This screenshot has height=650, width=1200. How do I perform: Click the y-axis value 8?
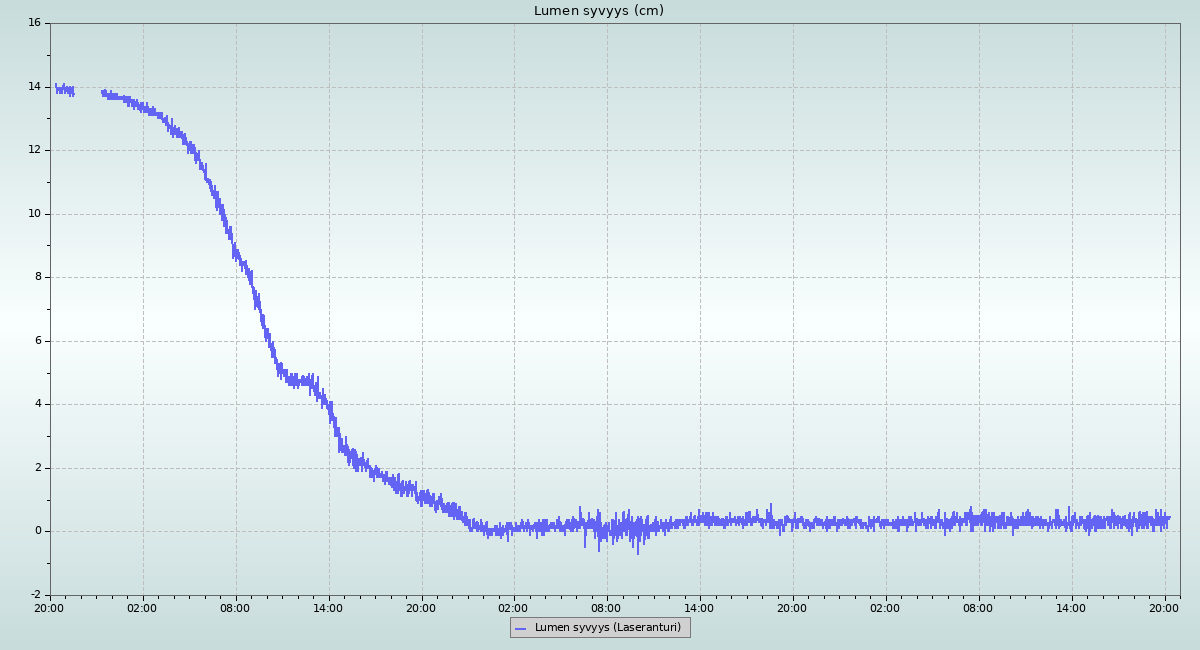pos(37,277)
